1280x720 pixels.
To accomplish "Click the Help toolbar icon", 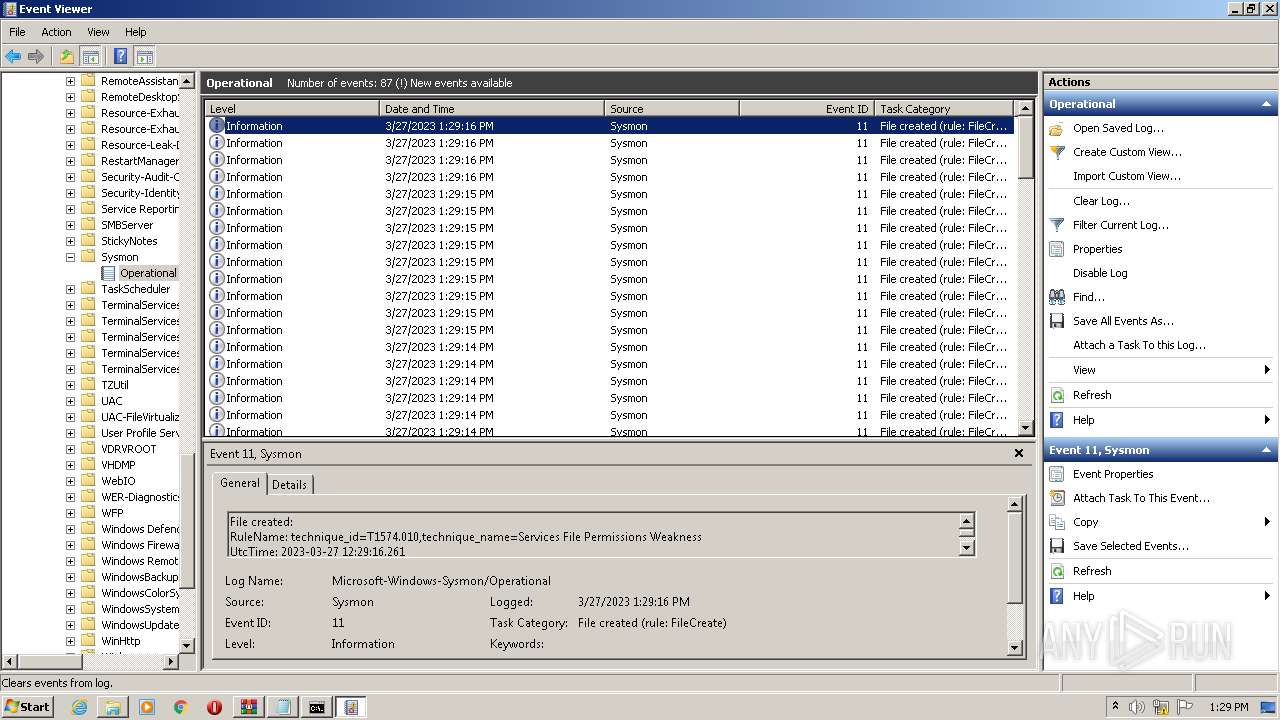I will pyautogui.click(x=120, y=57).
